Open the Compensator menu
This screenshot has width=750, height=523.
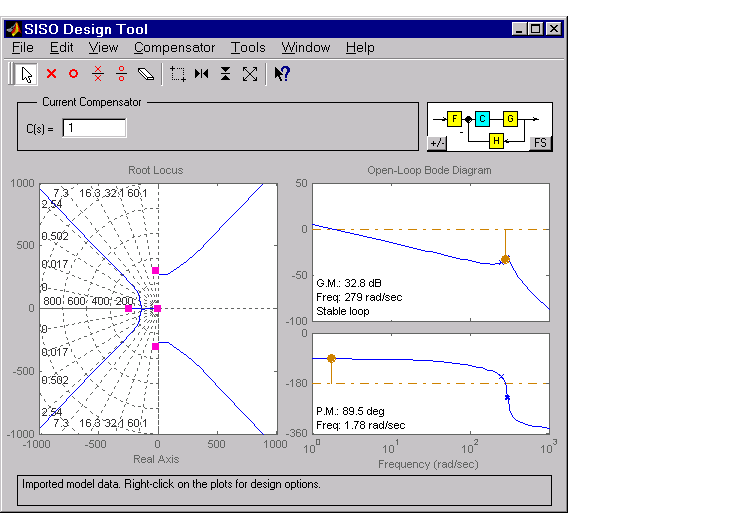(x=174, y=47)
